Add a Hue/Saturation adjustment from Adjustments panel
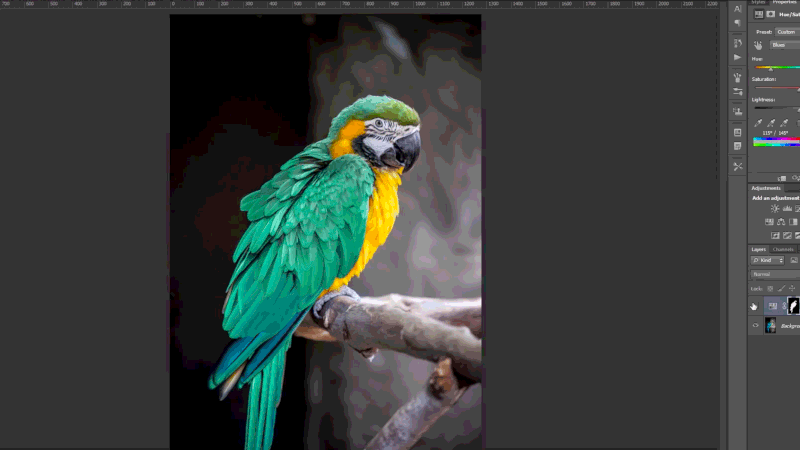800x450 pixels. click(769, 222)
